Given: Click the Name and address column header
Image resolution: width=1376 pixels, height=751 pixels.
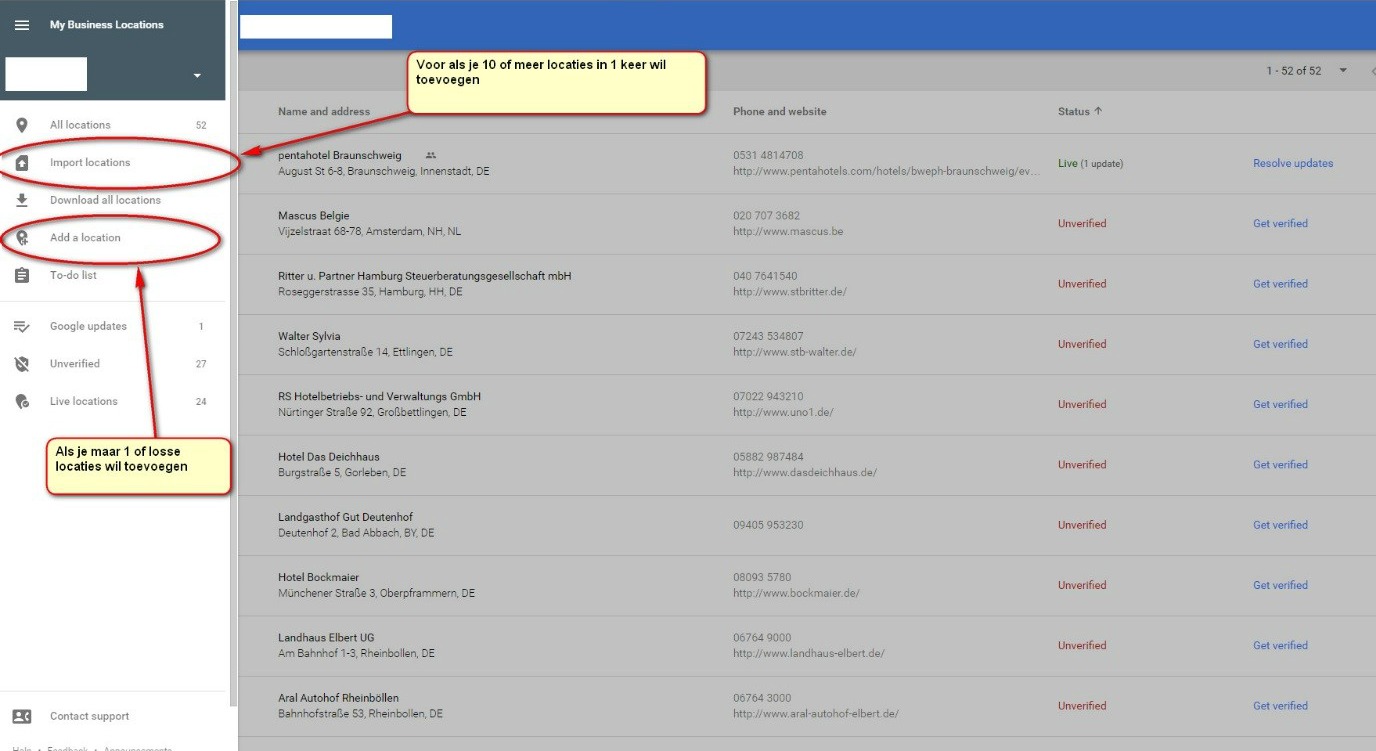Looking at the screenshot, I should 324,111.
